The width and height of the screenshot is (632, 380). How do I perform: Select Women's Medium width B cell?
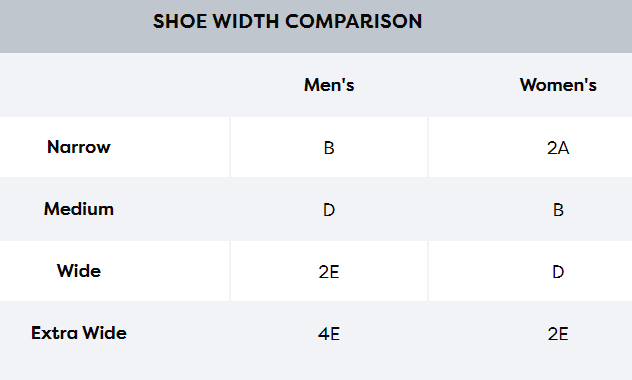(x=530, y=209)
